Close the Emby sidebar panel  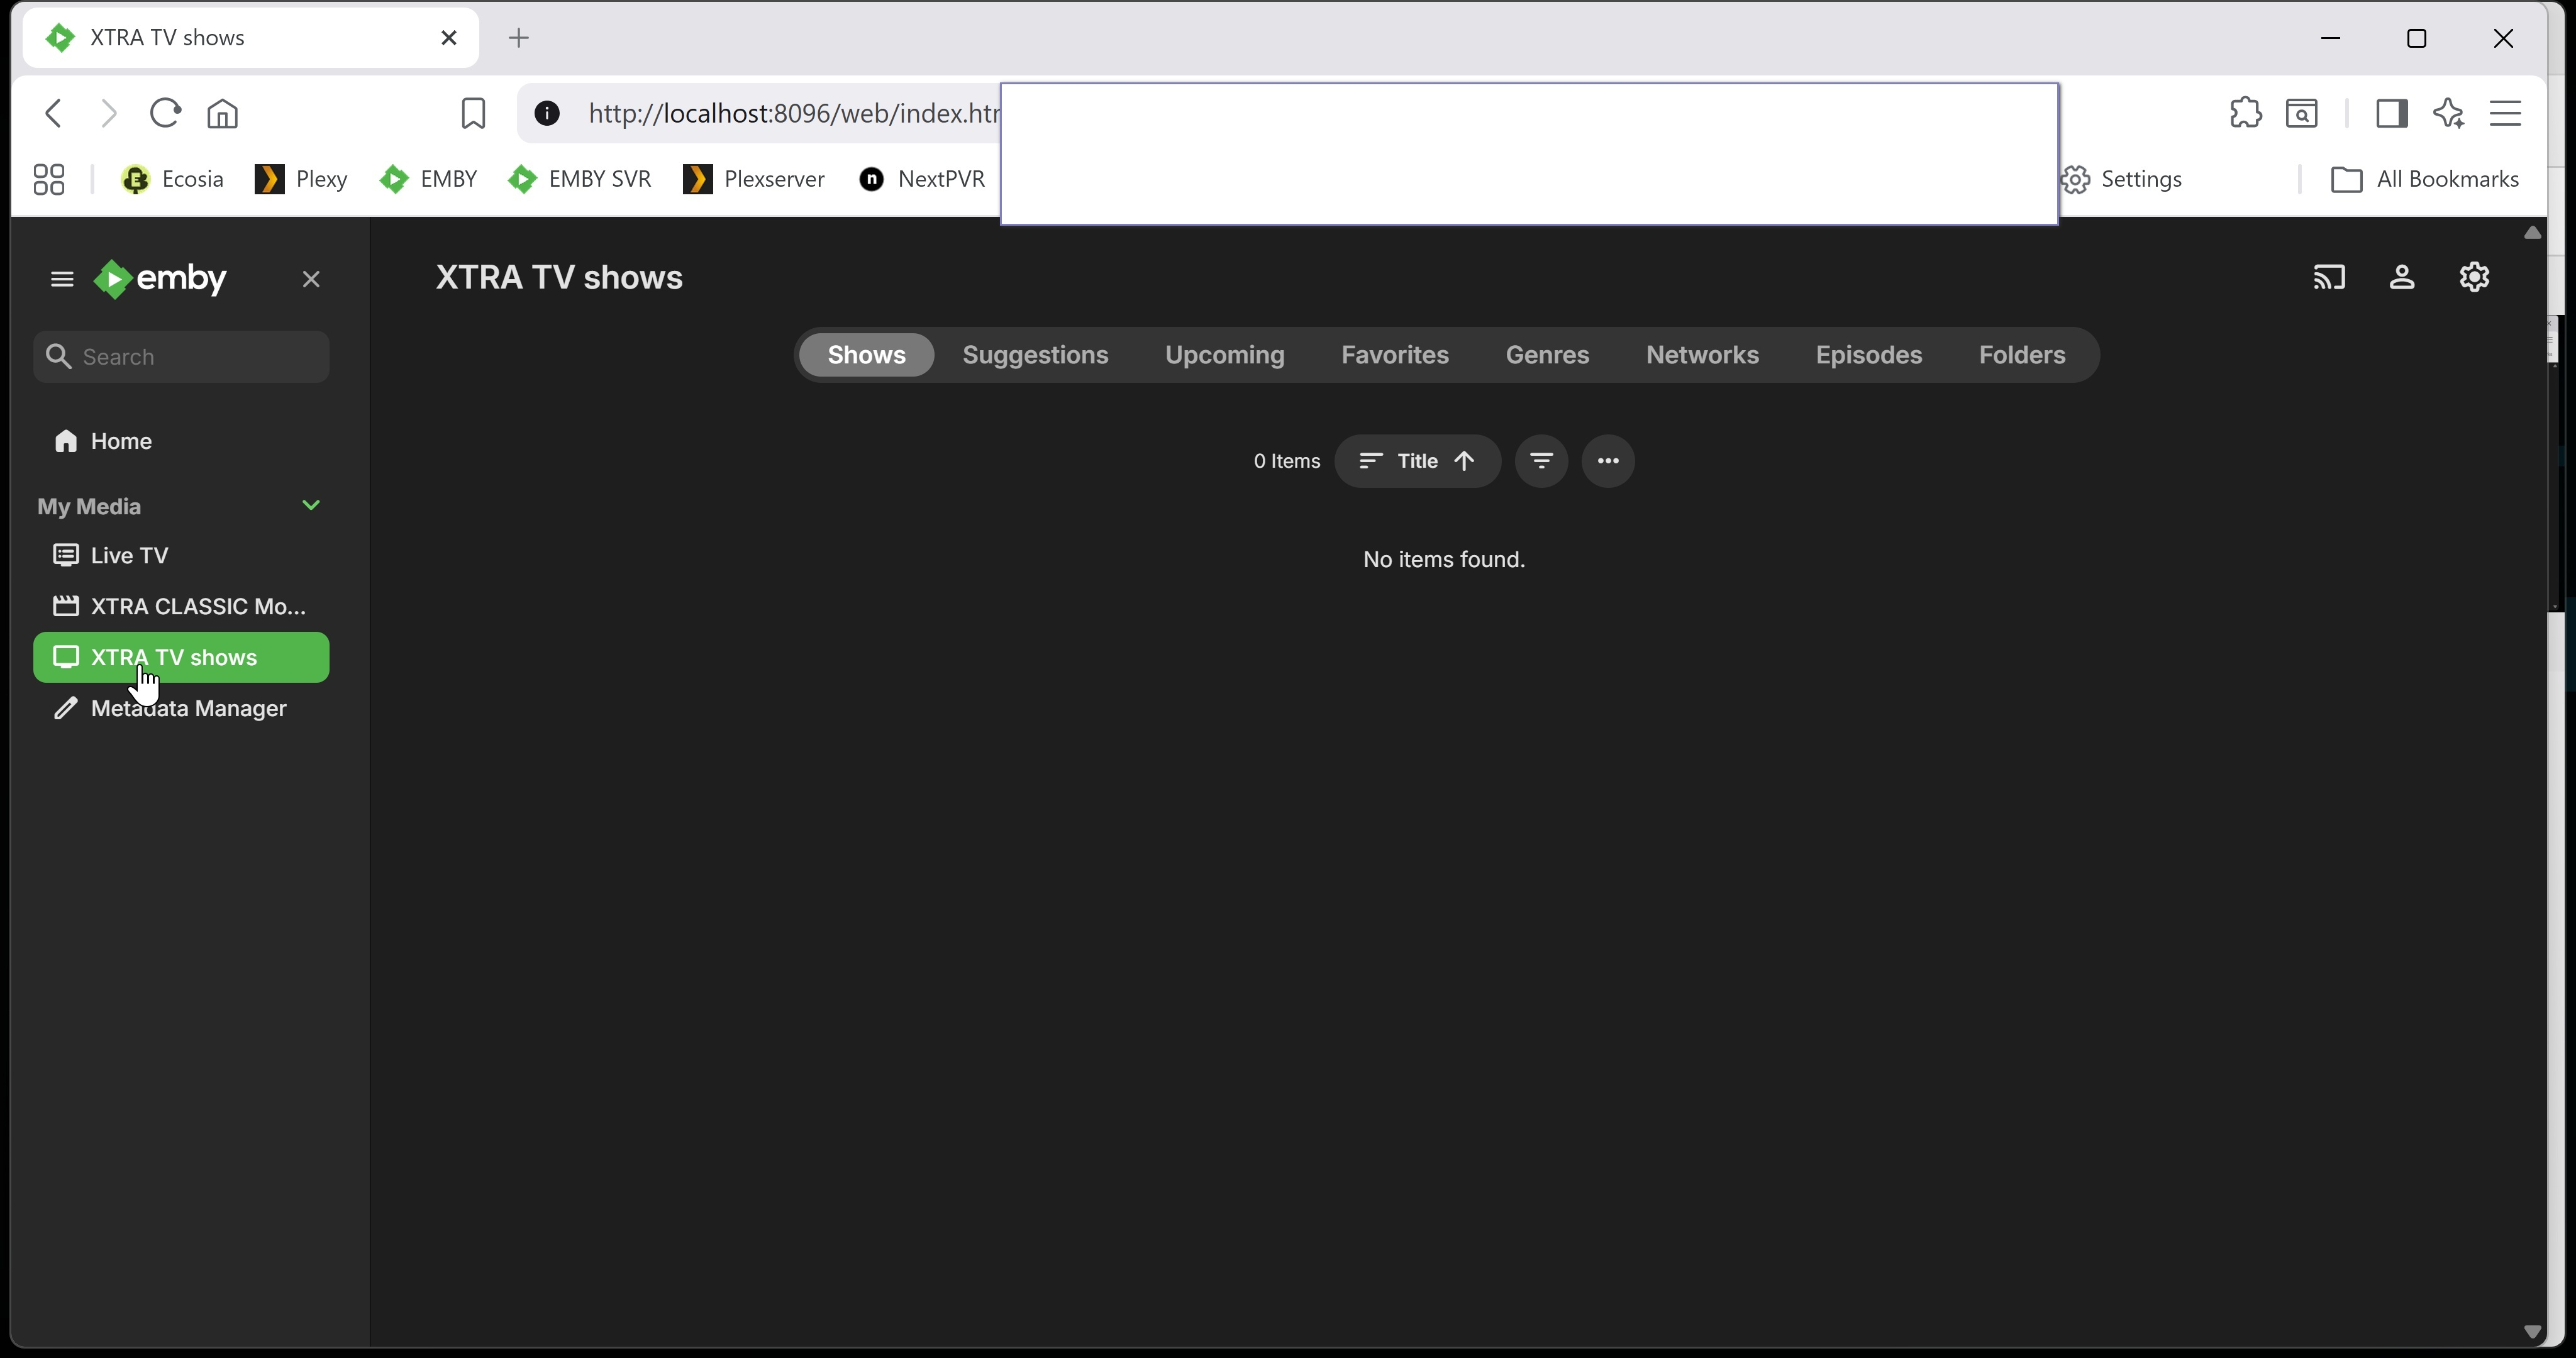pos(311,279)
